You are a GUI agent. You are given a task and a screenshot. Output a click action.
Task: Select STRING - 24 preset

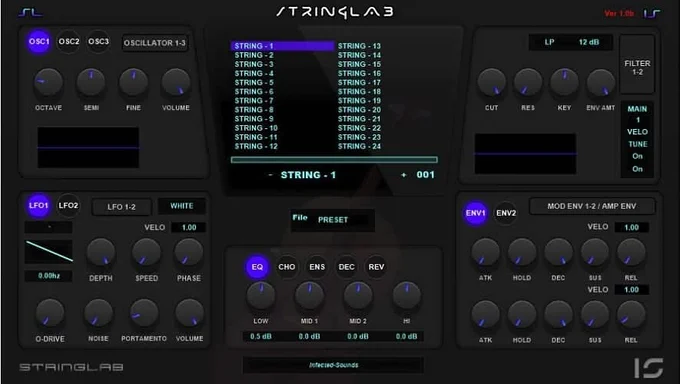pyautogui.click(x=359, y=146)
